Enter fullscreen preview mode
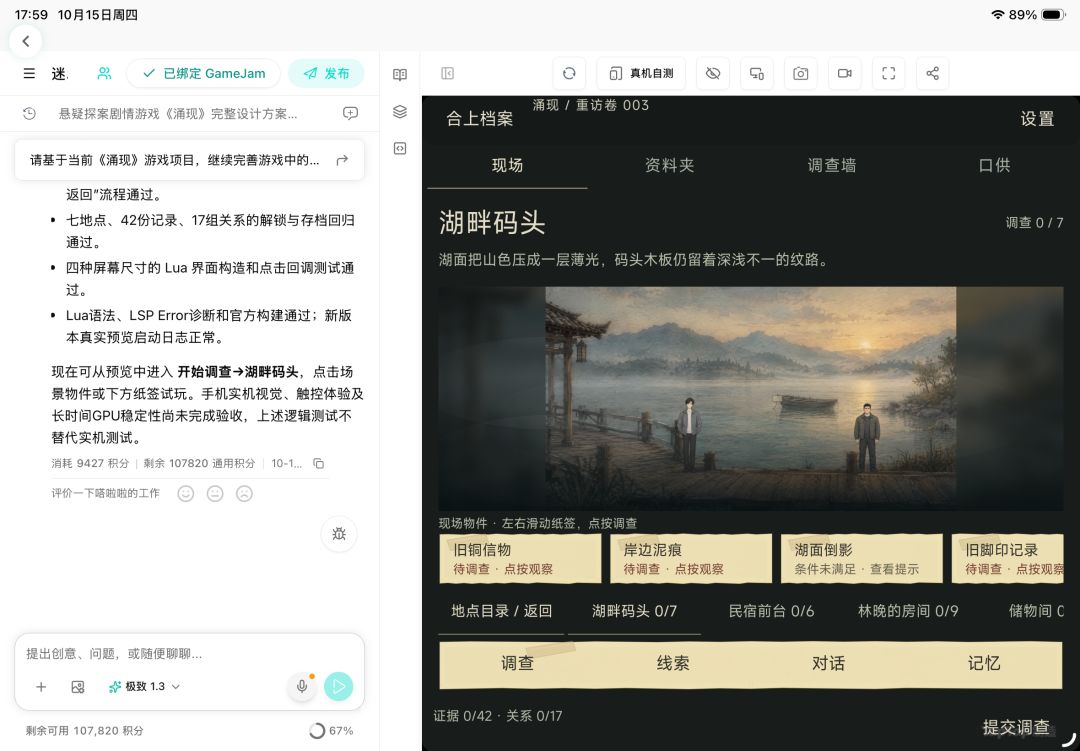Image resolution: width=1080 pixels, height=751 pixels. (889, 73)
